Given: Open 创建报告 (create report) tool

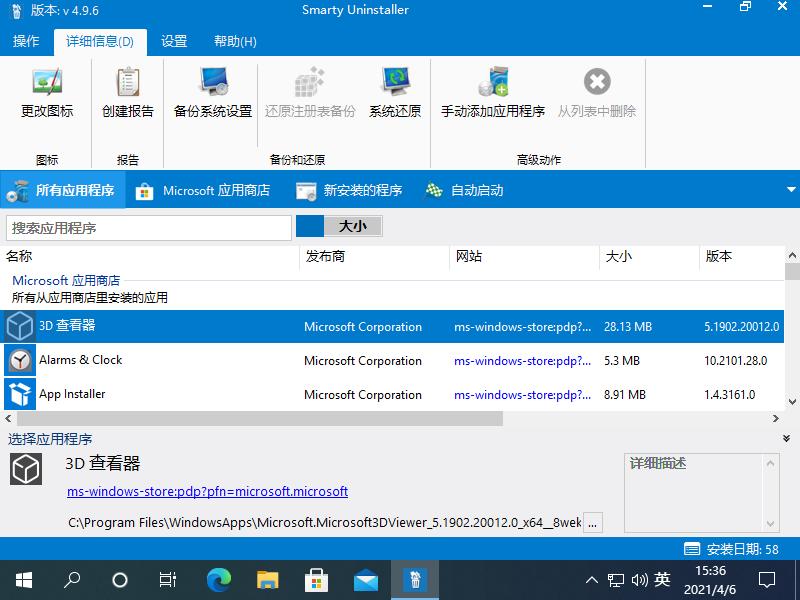Looking at the screenshot, I should (x=128, y=93).
